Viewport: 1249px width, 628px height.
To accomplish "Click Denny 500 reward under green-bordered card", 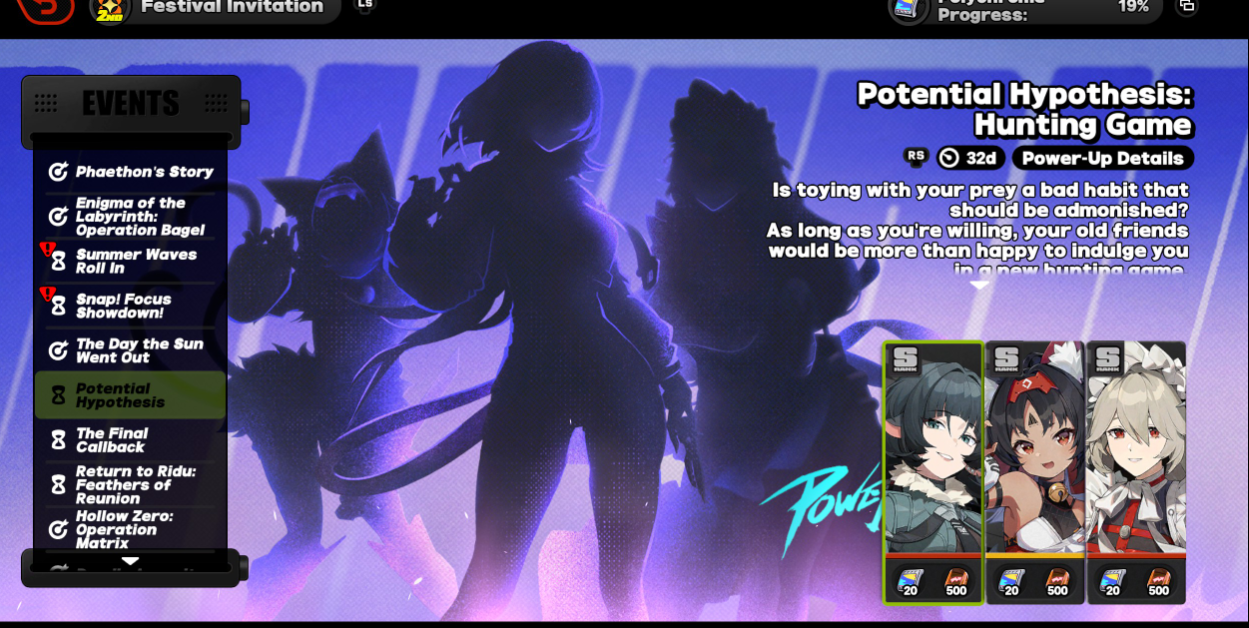I will 957,582.
